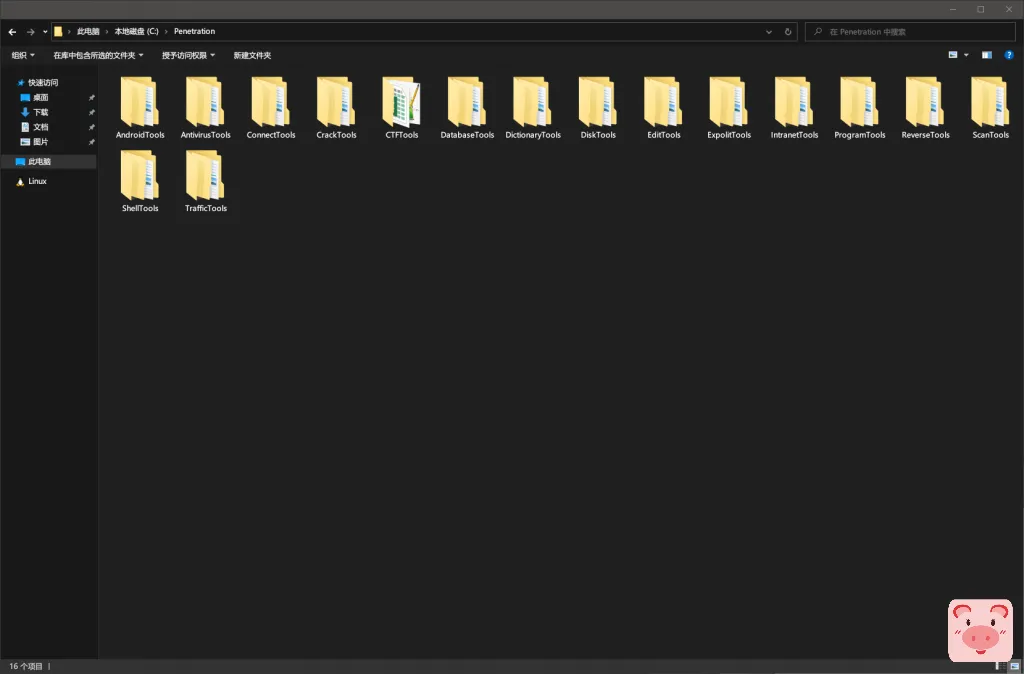1024x674 pixels.
Task: Open the TrafficTools folder icon
Action: [205, 174]
